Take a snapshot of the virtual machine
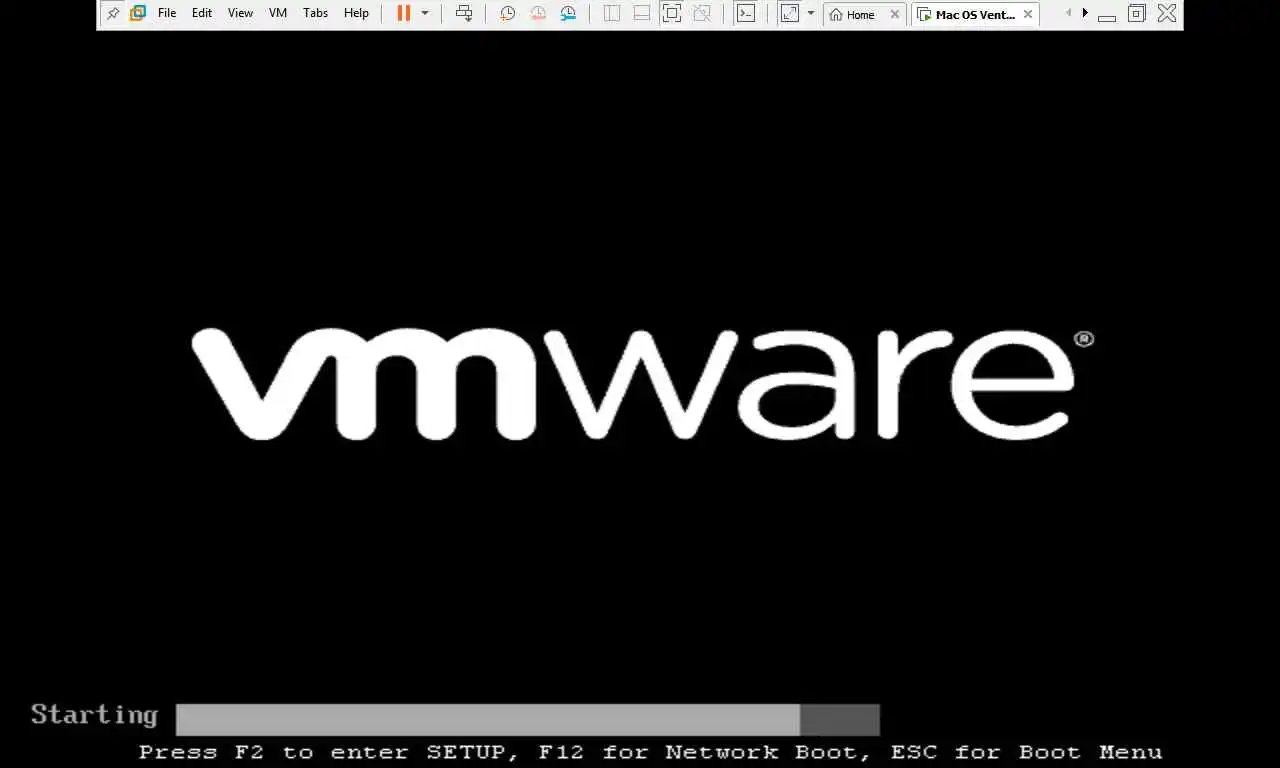This screenshot has height=768, width=1280. click(x=508, y=14)
